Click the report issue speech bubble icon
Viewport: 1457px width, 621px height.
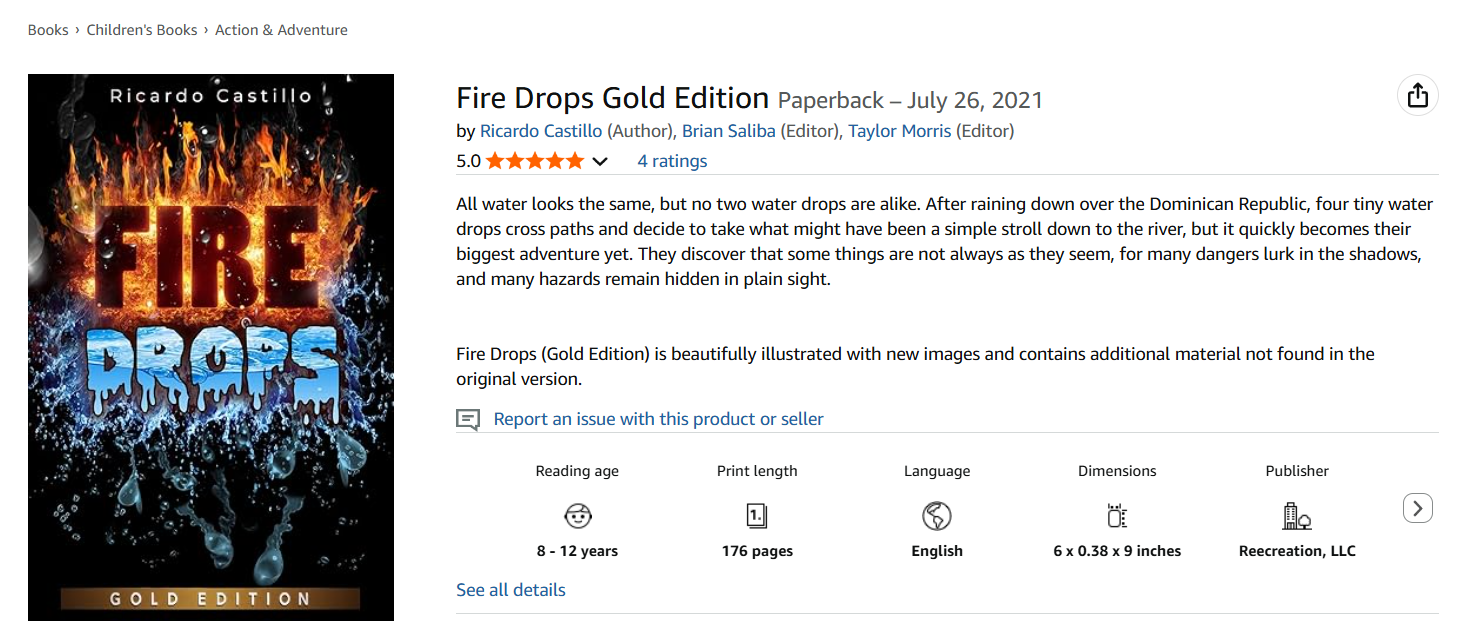tap(468, 419)
